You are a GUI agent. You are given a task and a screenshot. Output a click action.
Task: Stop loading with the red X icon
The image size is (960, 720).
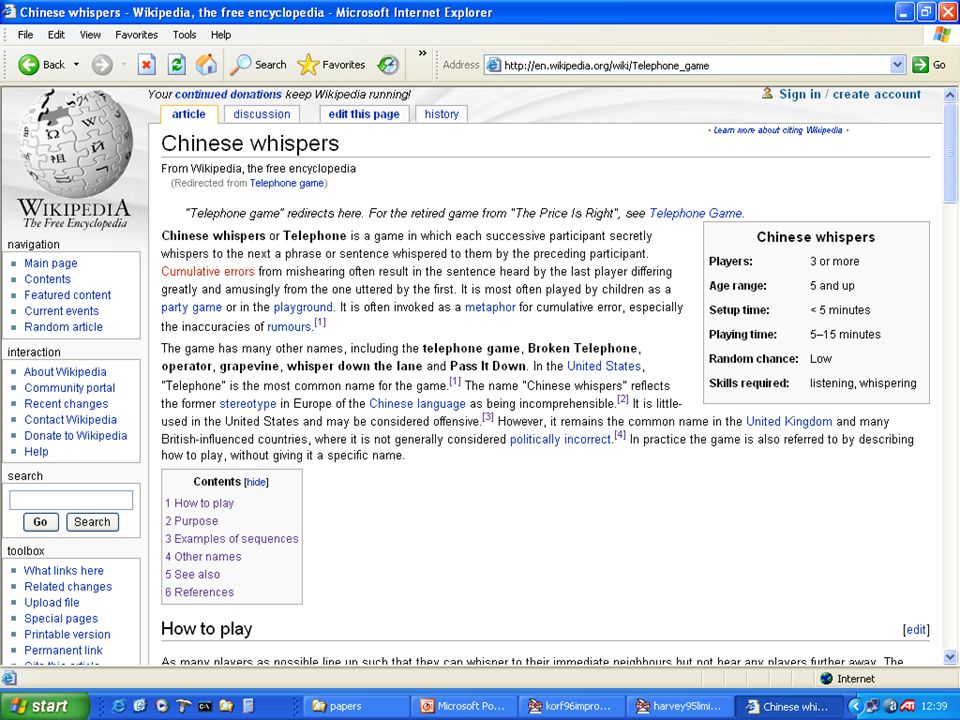coord(146,64)
